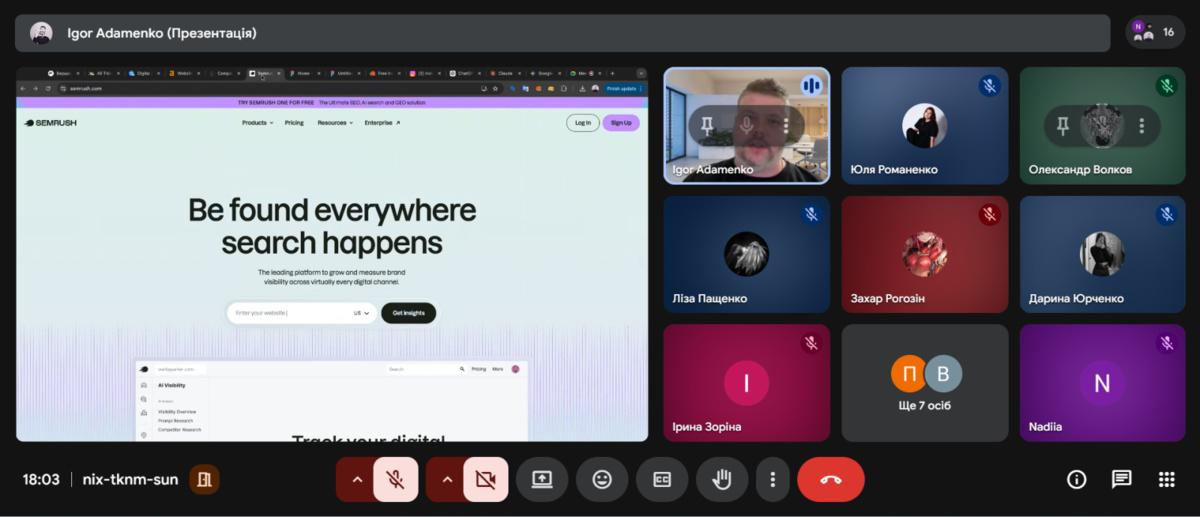The width and height of the screenshot is (1200, 517).
Task: Open the present screen option
Action: coord(542,479)
